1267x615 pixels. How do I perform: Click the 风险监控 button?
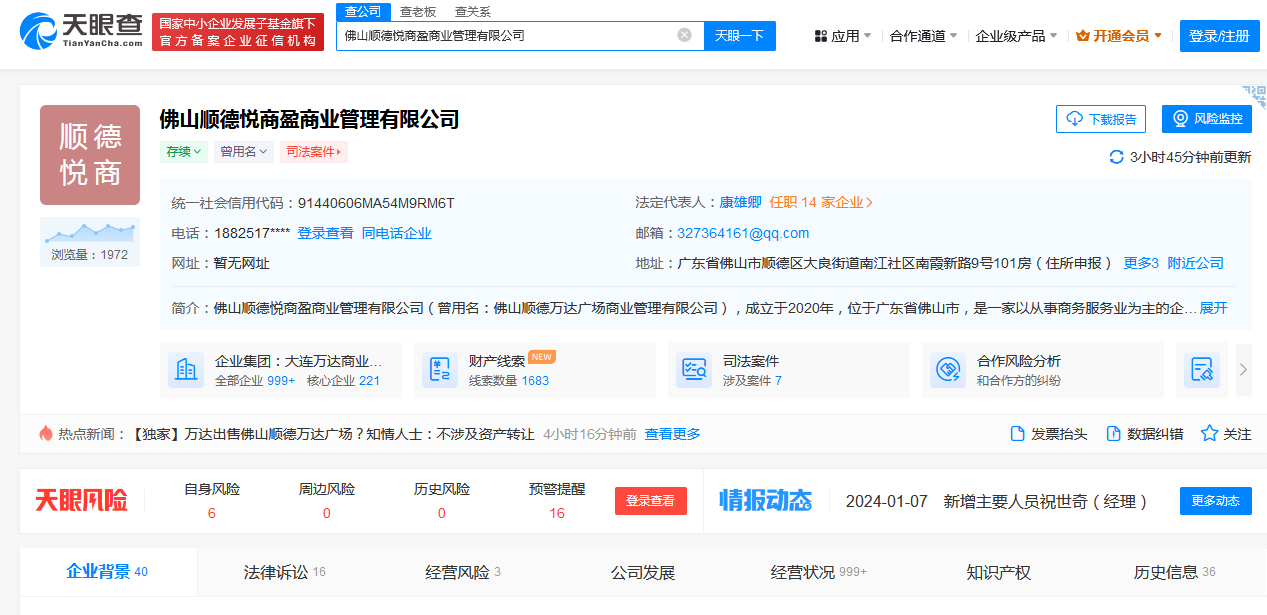[x=1206, y=119]
